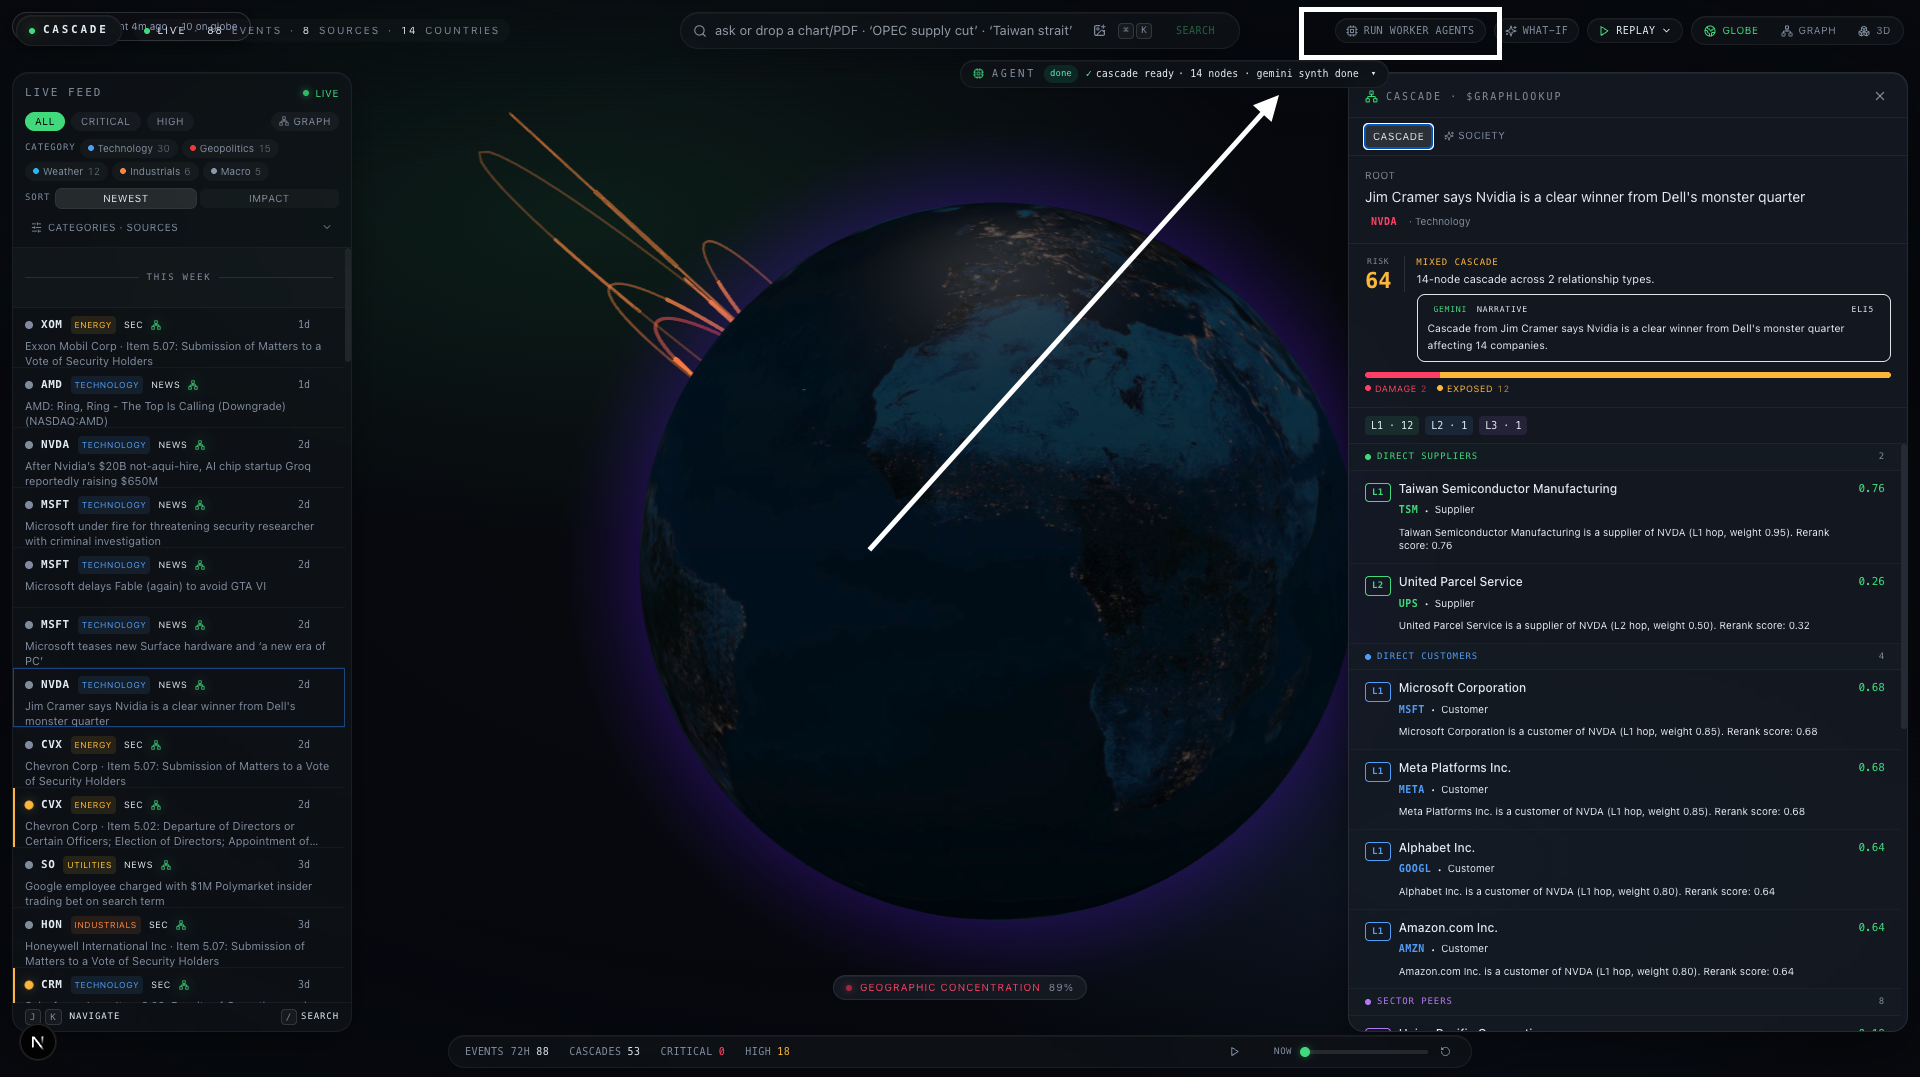Filter cascade by the L3 · 1 chip
This screenshot has height=1077, width=1920.
pyautogui.click(x=1503, y=426)
